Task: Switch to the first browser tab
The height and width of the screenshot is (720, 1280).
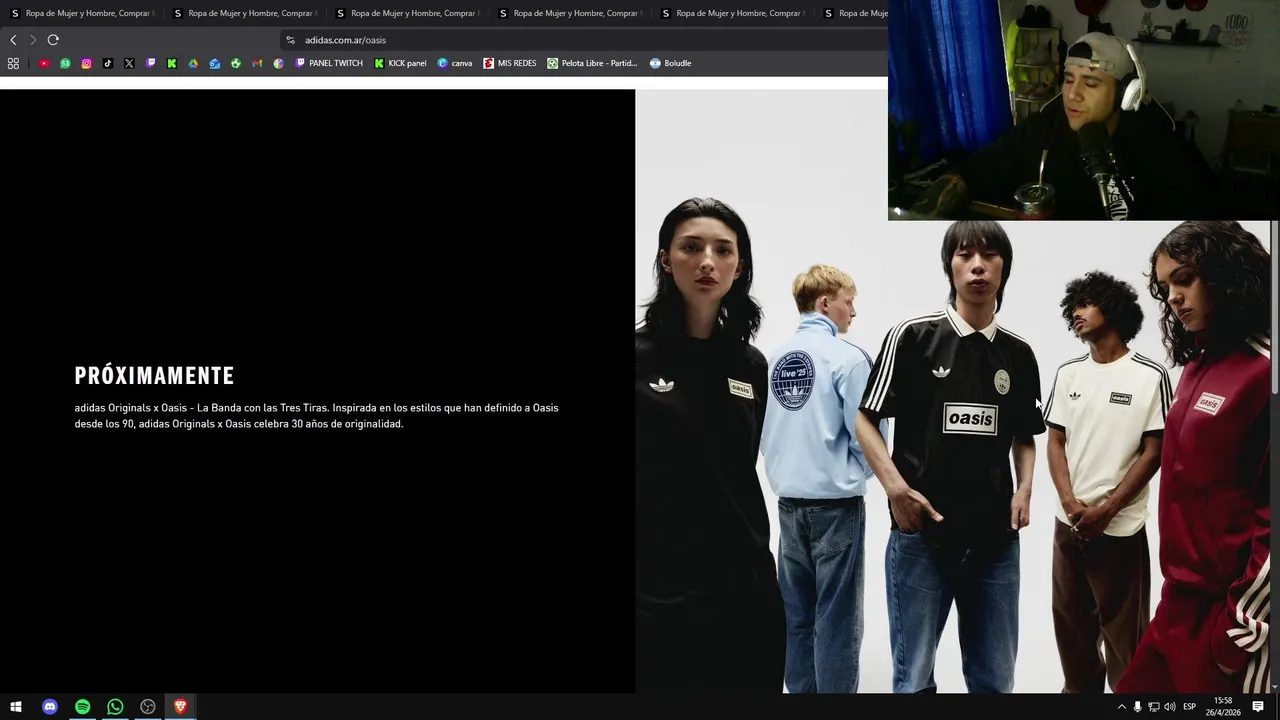Action: (81, 13)
